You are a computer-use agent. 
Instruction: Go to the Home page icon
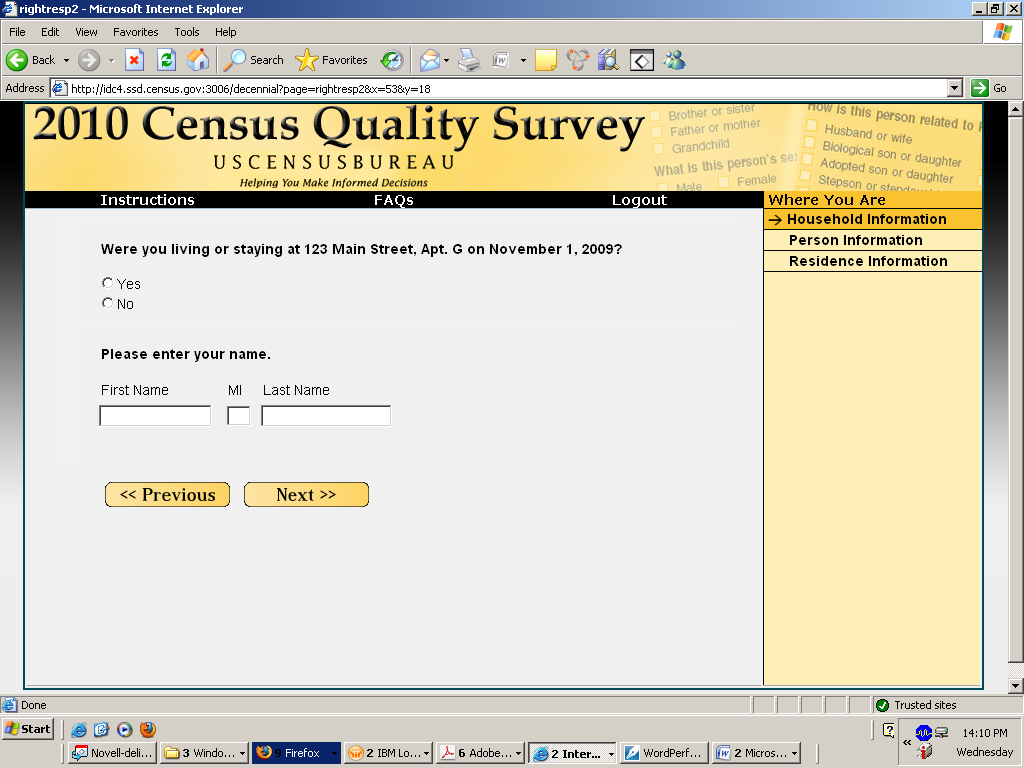(x=198, y=60)
